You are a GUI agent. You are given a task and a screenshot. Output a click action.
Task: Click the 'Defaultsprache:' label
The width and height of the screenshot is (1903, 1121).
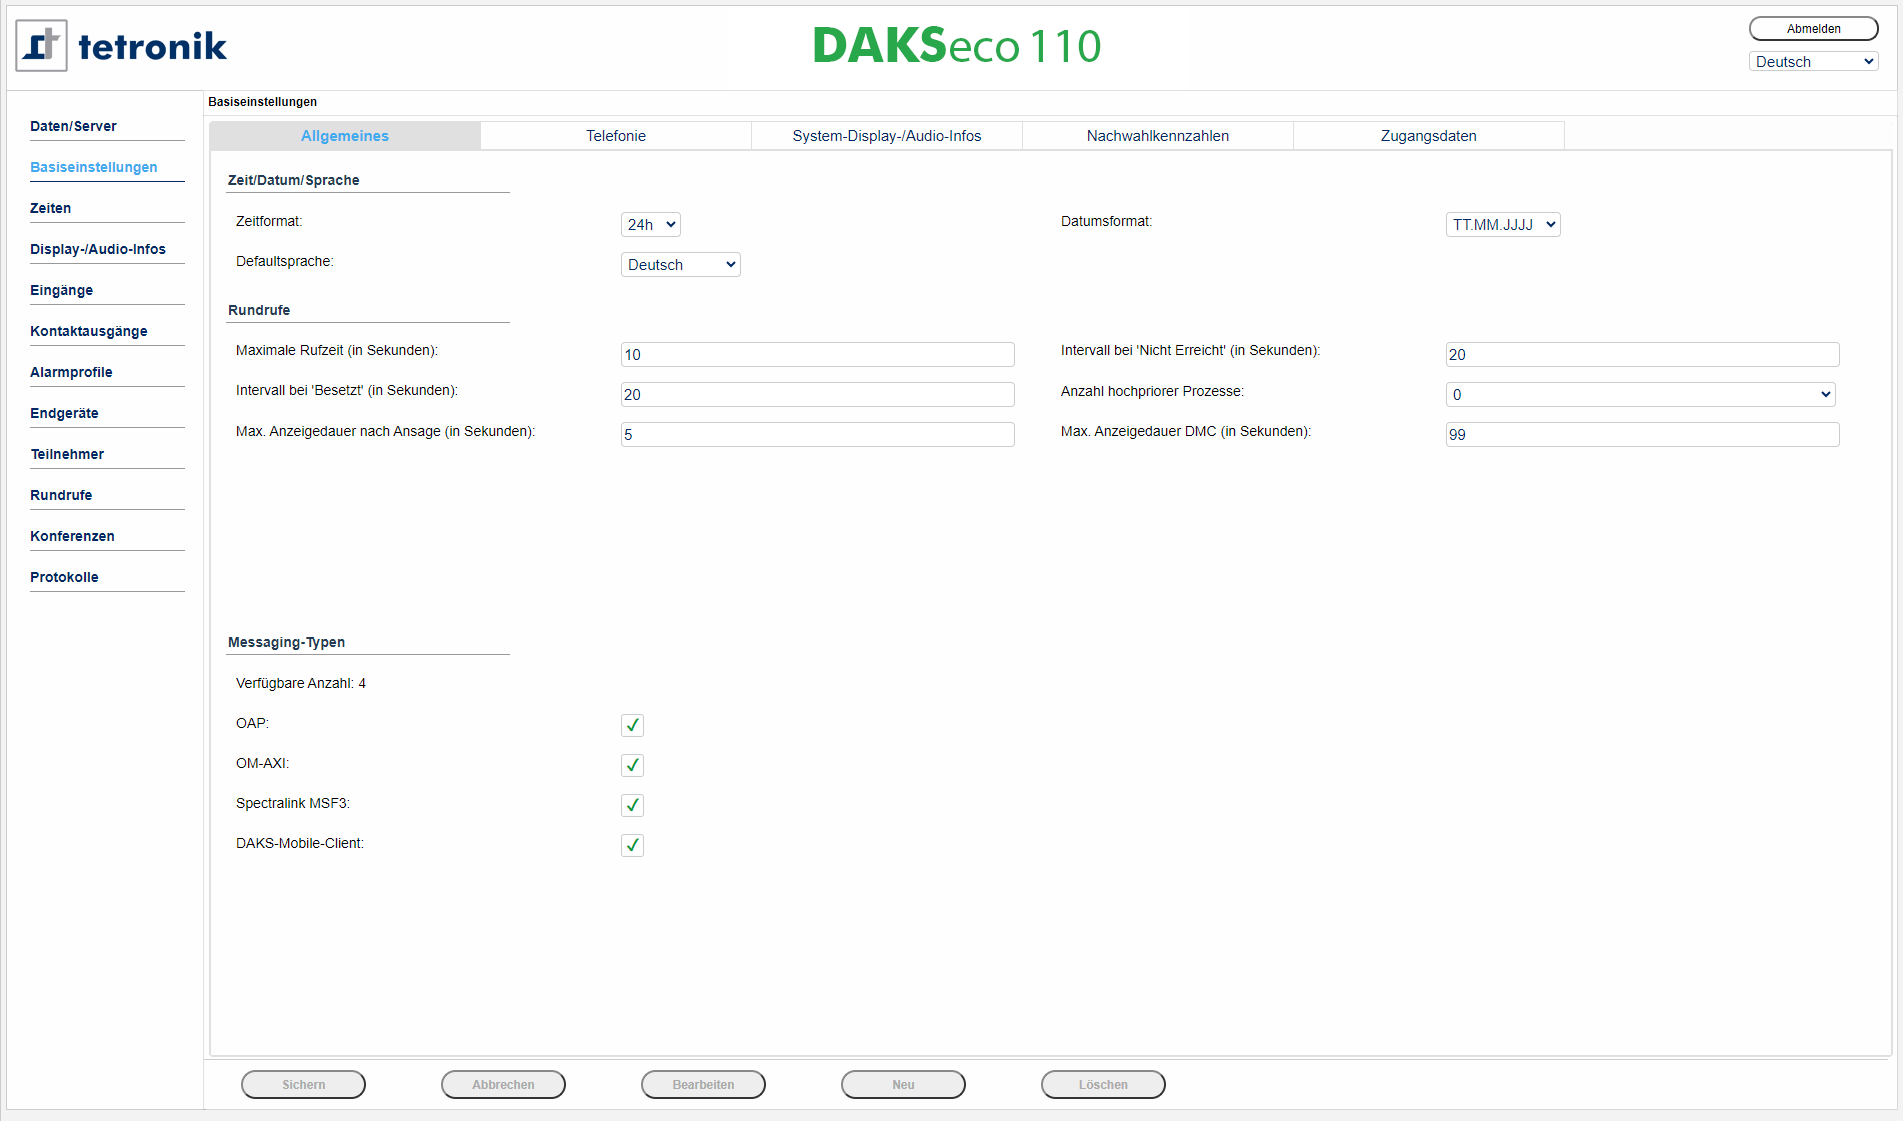tap(285, 261)
